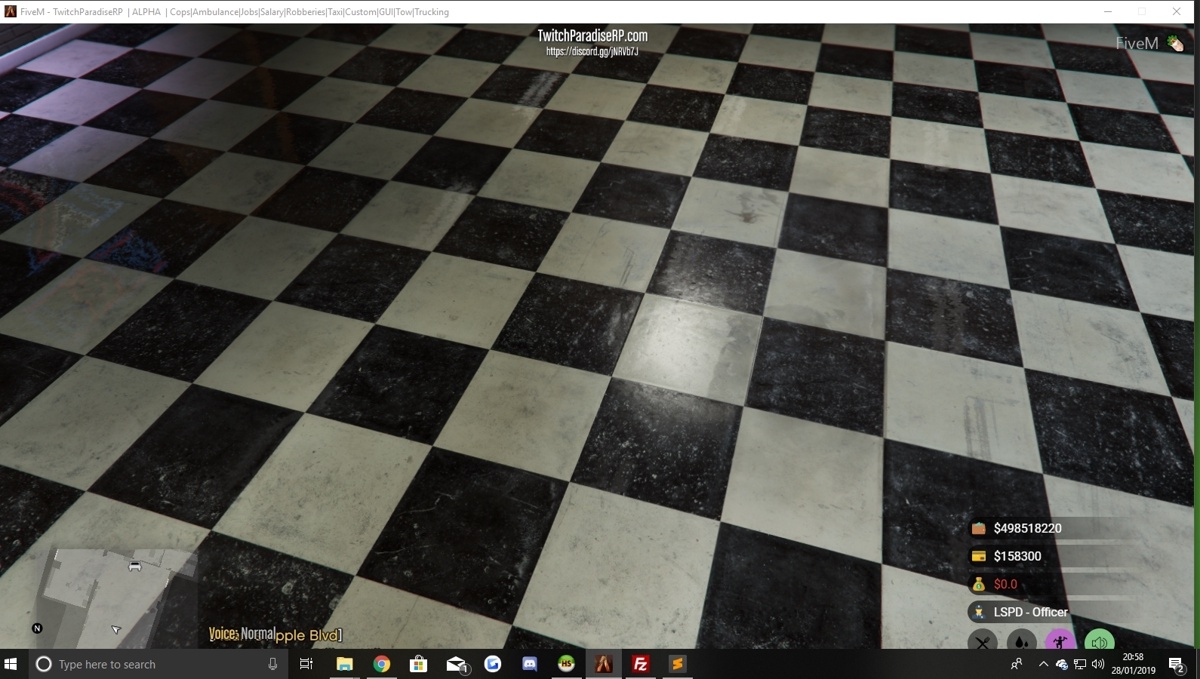This screenshot has height=679, width=1200.
Task: Click the hunger fork-and-knife status icon
Action: click(984, 641)
